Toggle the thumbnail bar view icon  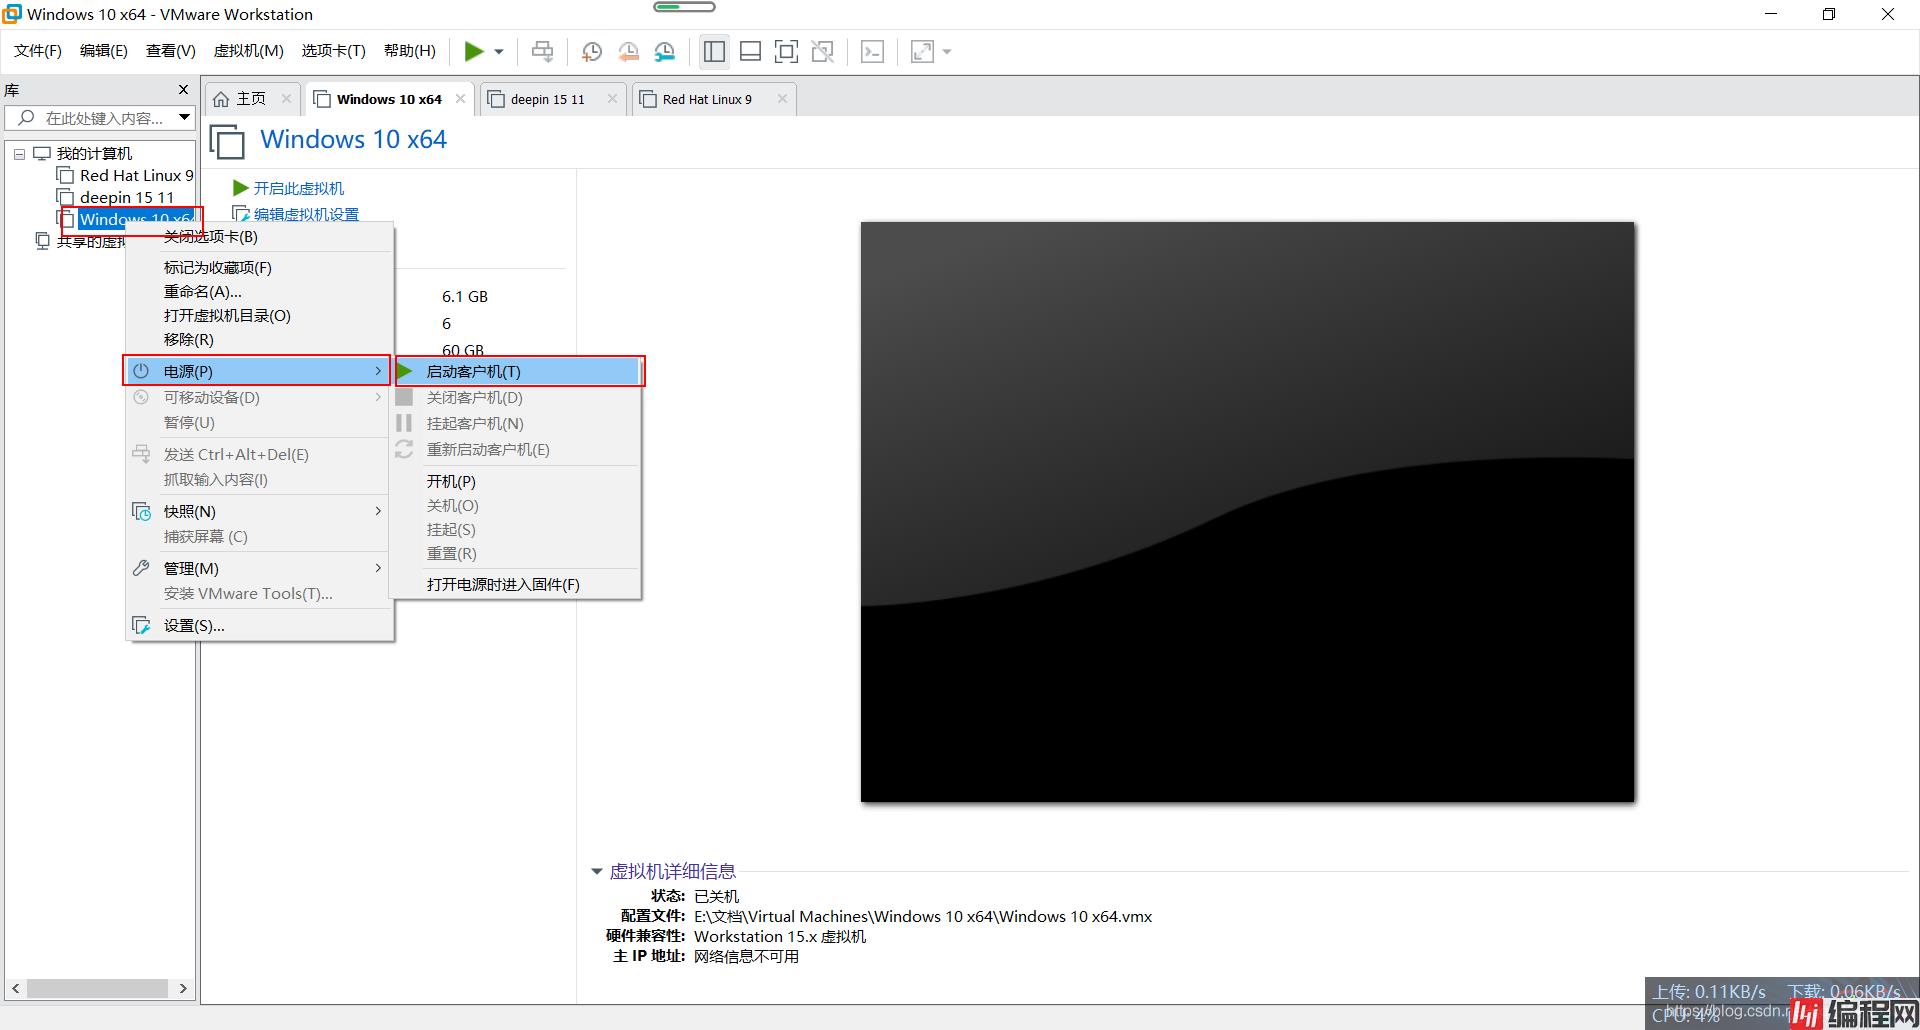click(750, 51)
